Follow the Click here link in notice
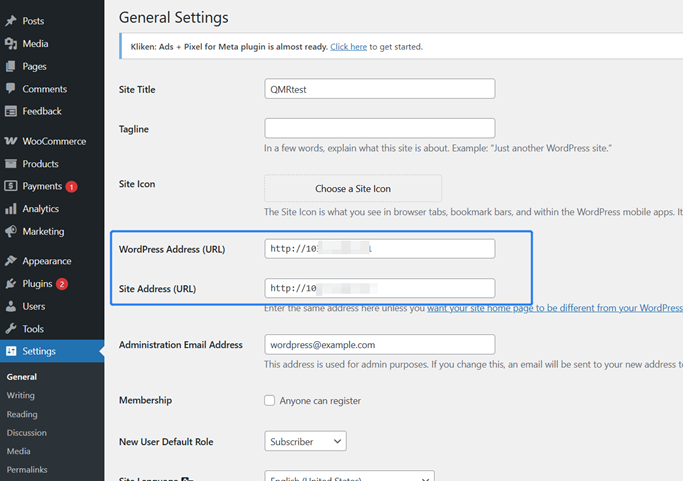 coord(348,47)
